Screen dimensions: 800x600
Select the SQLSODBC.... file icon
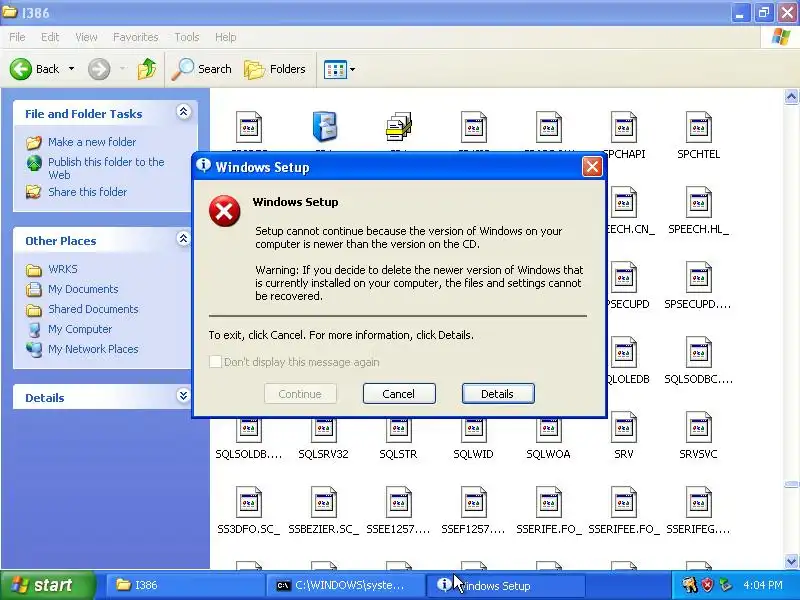[698, 353]
